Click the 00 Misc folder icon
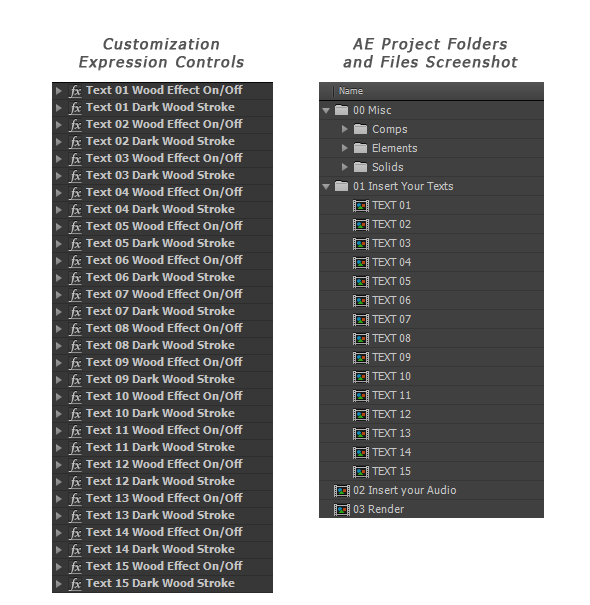Image resolution: width=590 pixels, height=605 pixels. (341, 110)
